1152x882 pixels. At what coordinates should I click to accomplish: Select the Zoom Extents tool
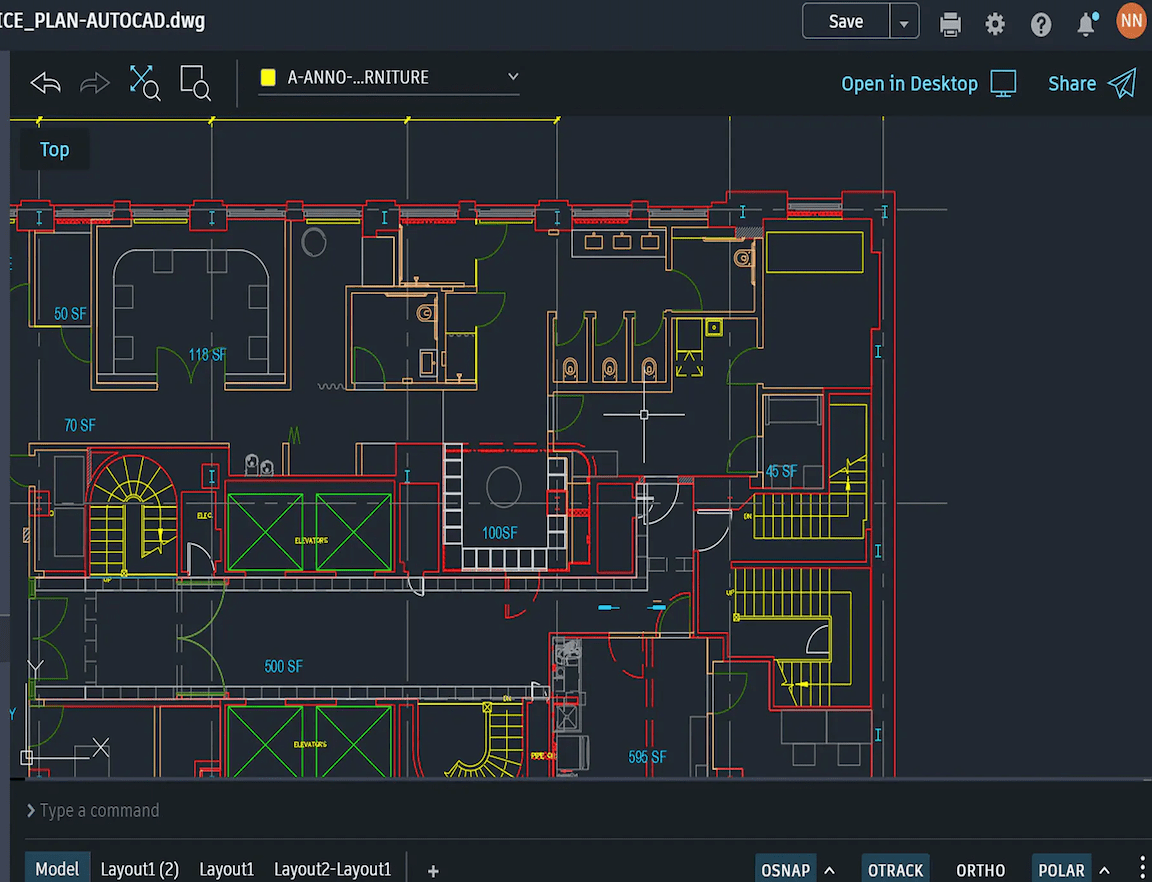click(x=145, y=83)
